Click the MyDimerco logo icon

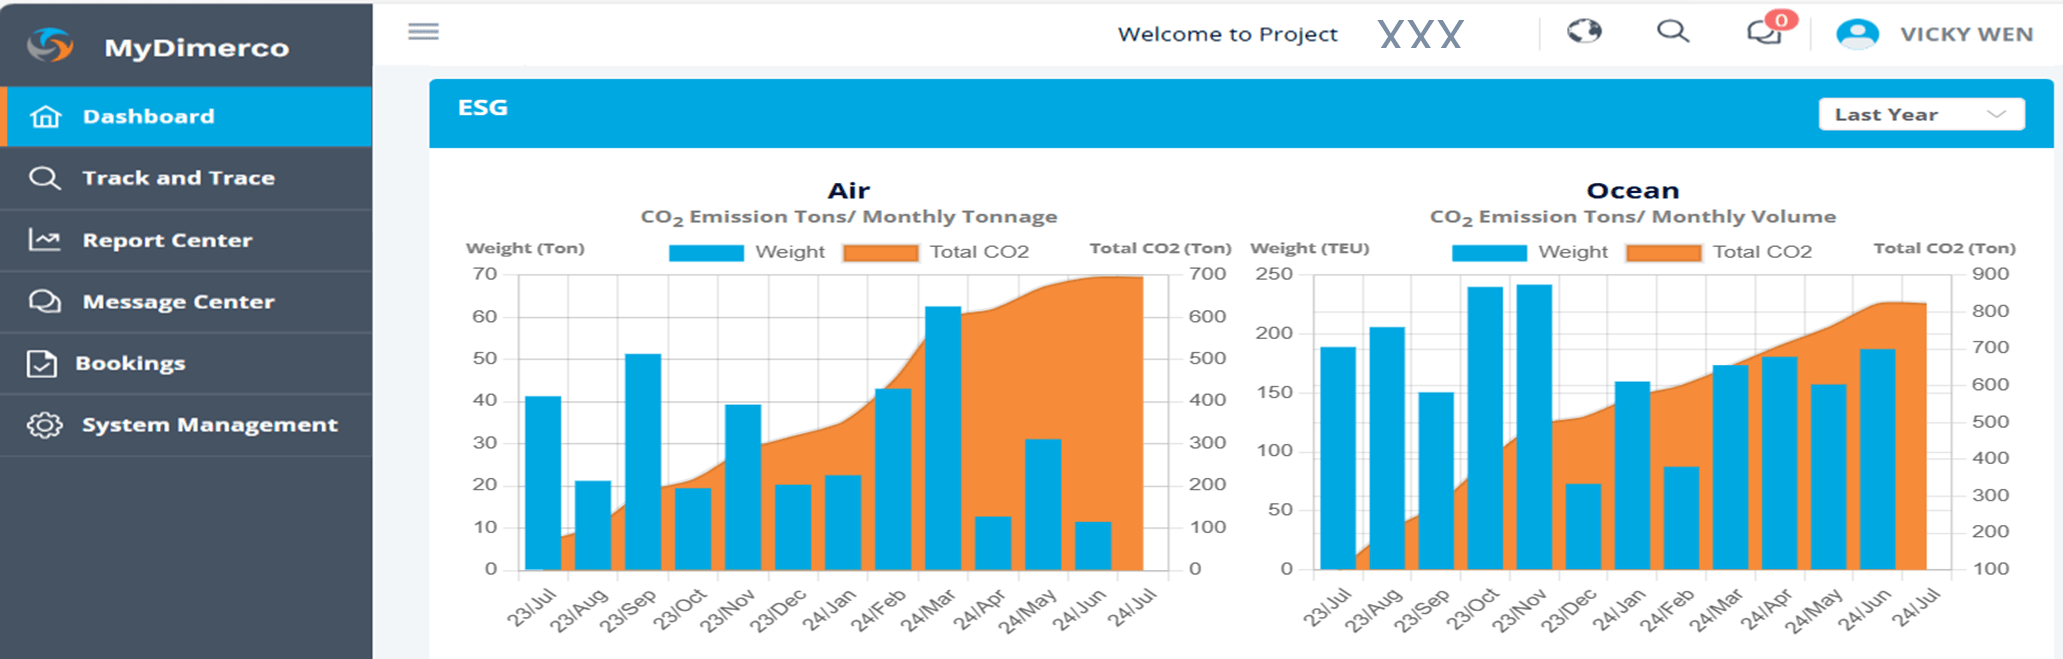coord(50,46)
